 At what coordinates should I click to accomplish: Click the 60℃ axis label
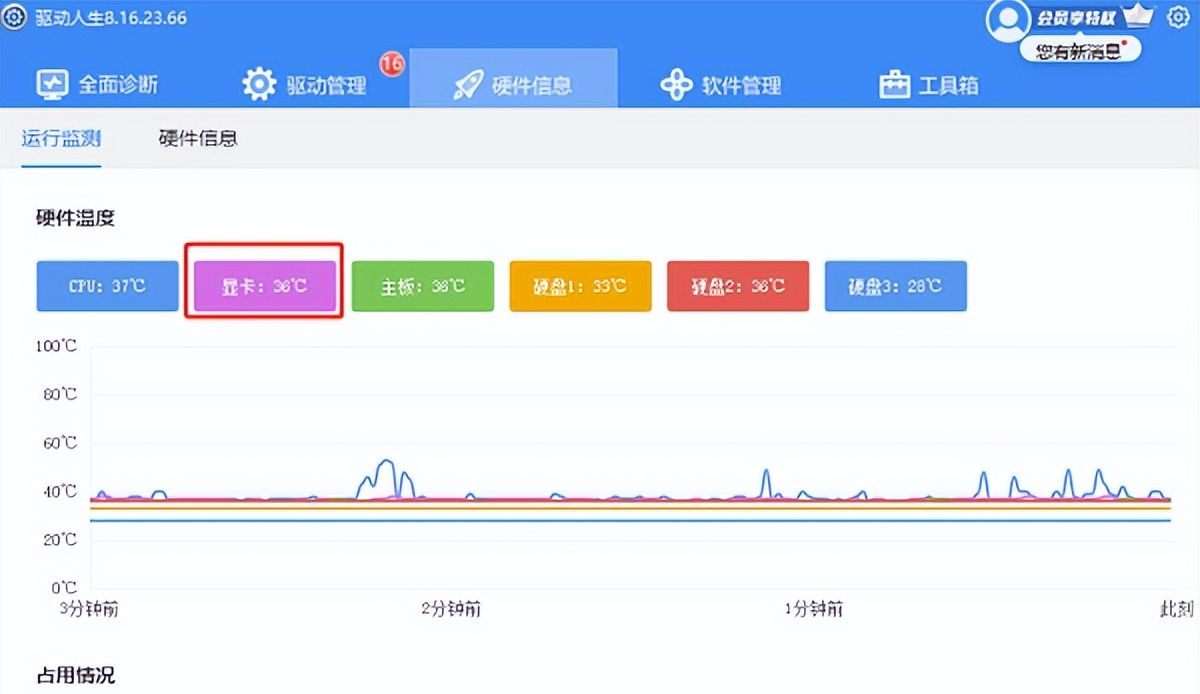click(x=61, y=443)
